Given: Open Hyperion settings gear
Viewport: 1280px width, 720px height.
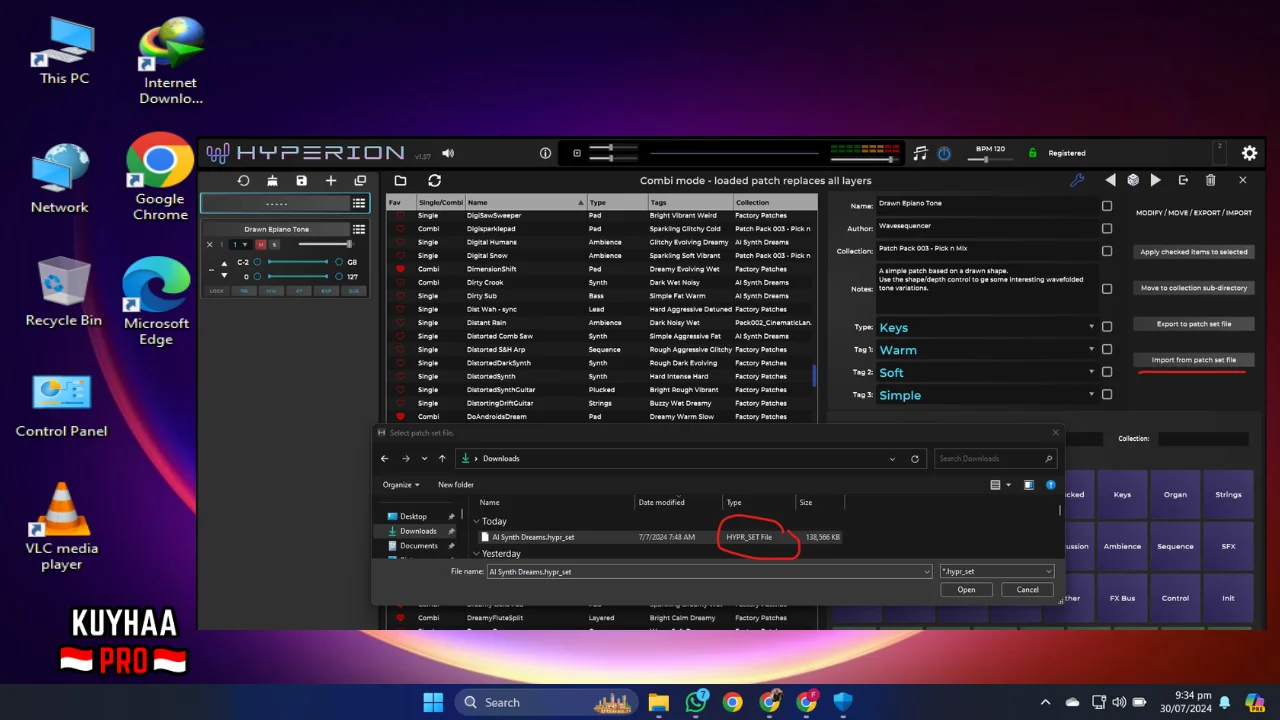Looking at the screenshot, I should click(1249, 153).
